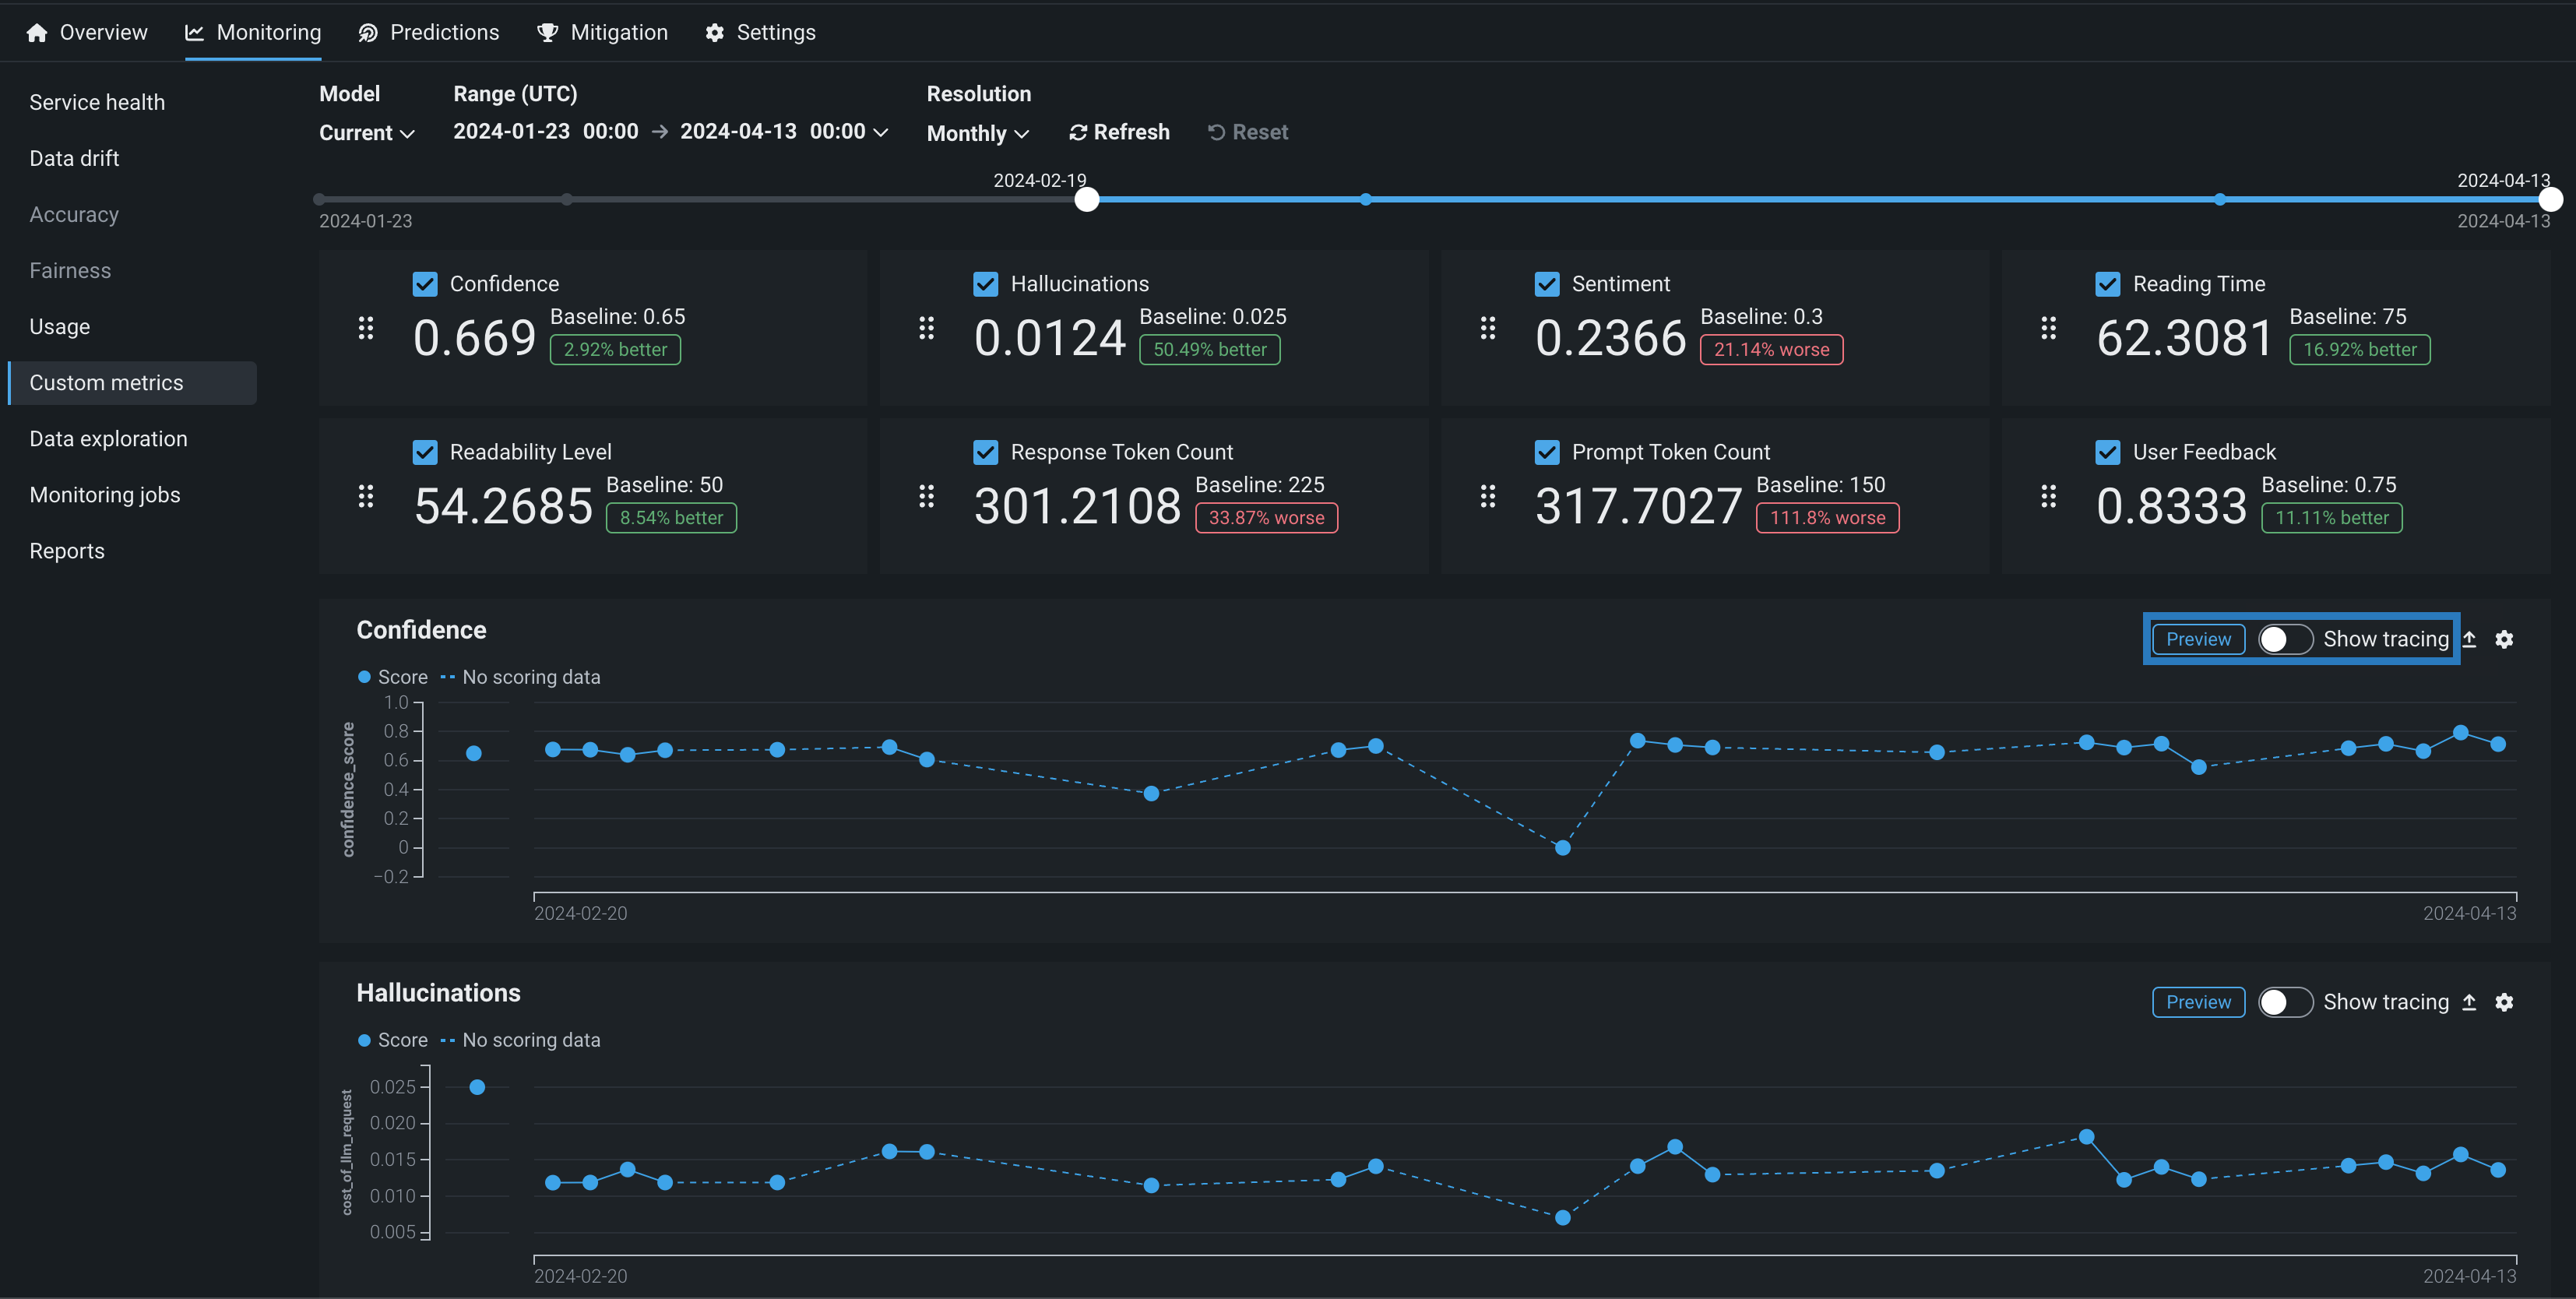The image size is (2576, 1299).
Task: Click drag handle on Sentiment tile
Action: tap(1487, 328)
